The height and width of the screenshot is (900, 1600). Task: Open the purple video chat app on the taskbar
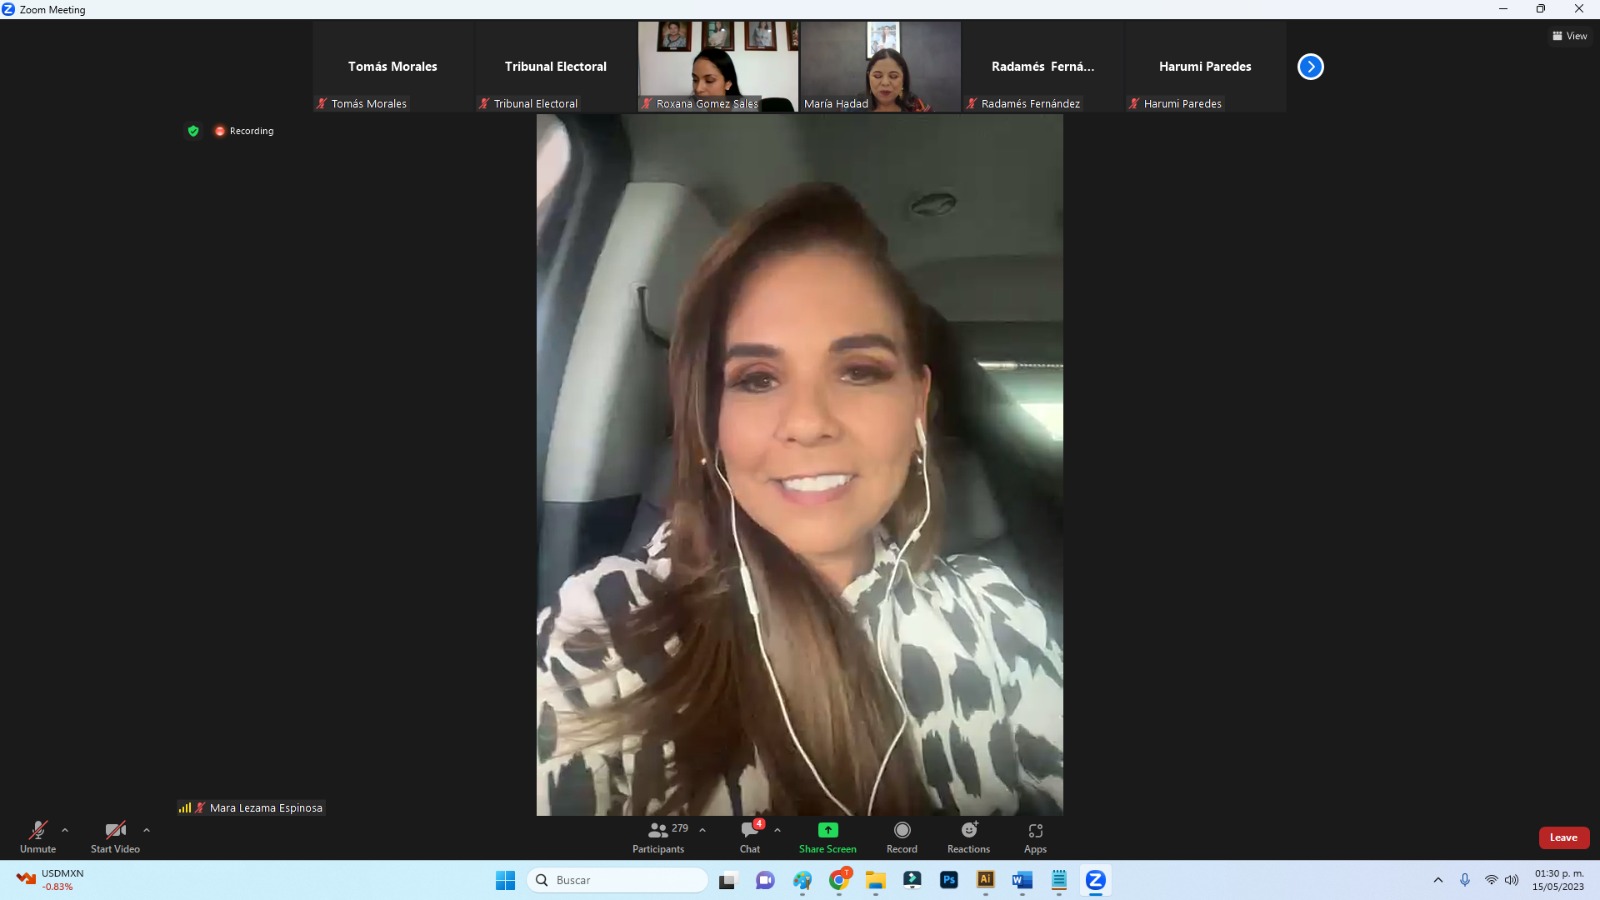pos(765,880)
